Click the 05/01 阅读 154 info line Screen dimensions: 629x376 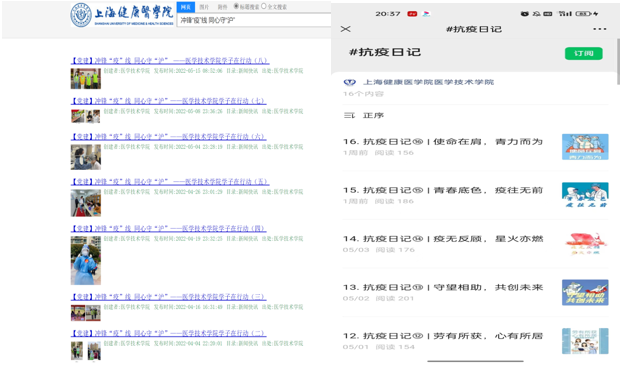coord(379,347)
